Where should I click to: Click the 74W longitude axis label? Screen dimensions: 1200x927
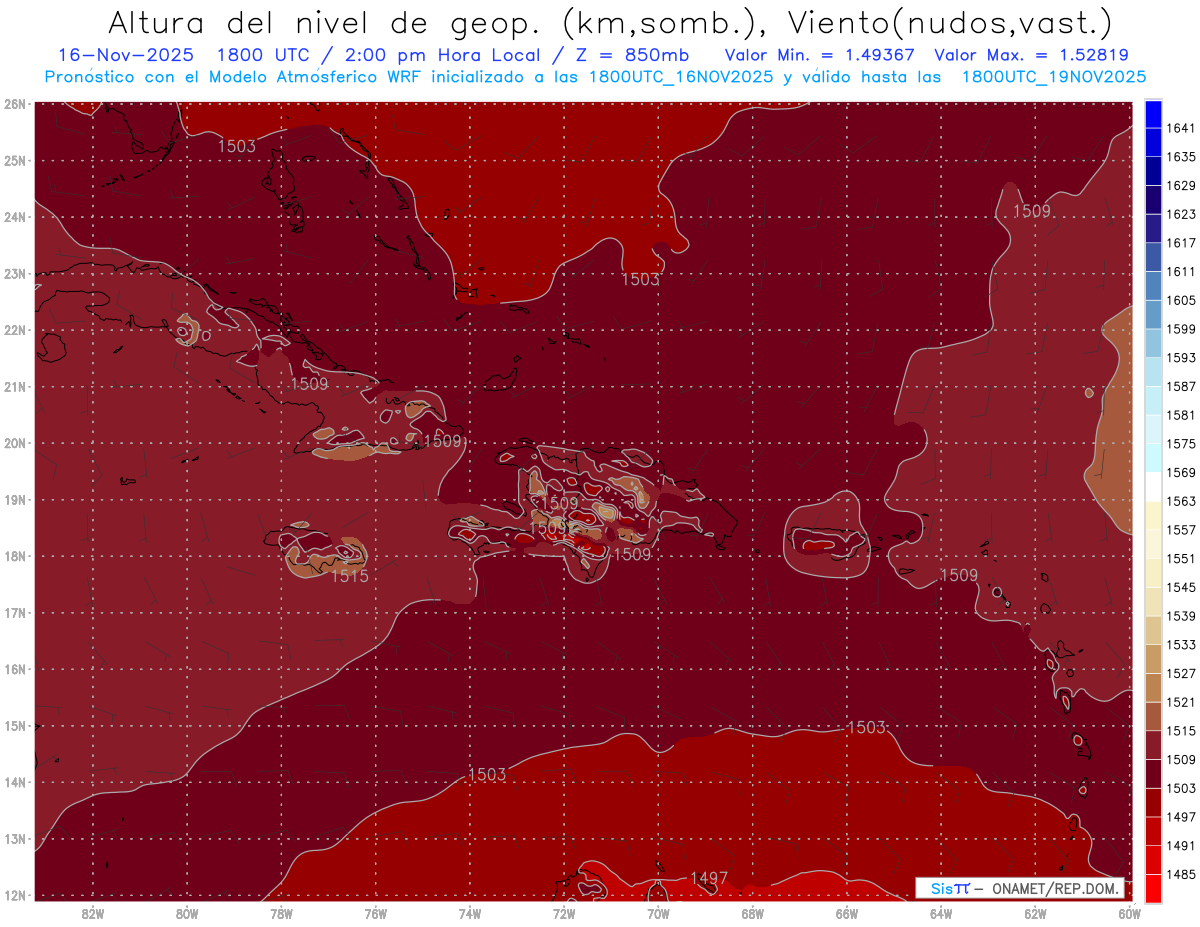(x=470, y=913)
